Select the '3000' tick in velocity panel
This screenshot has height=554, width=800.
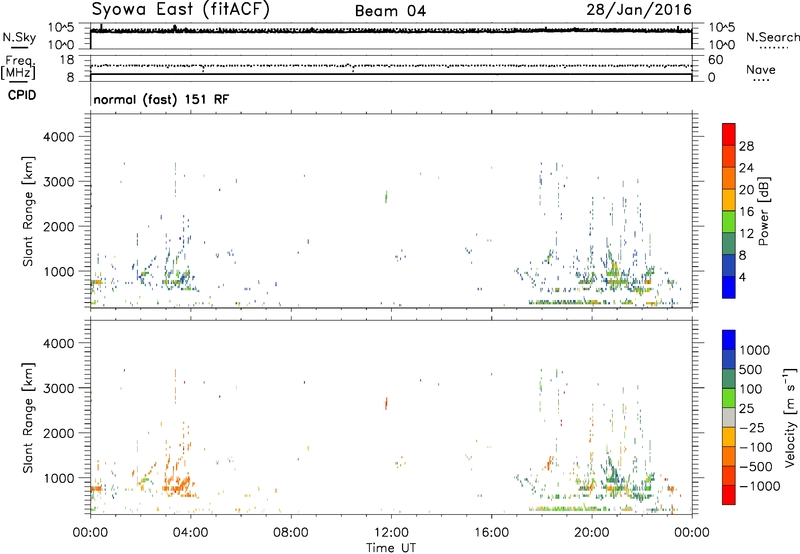point(58,388)
